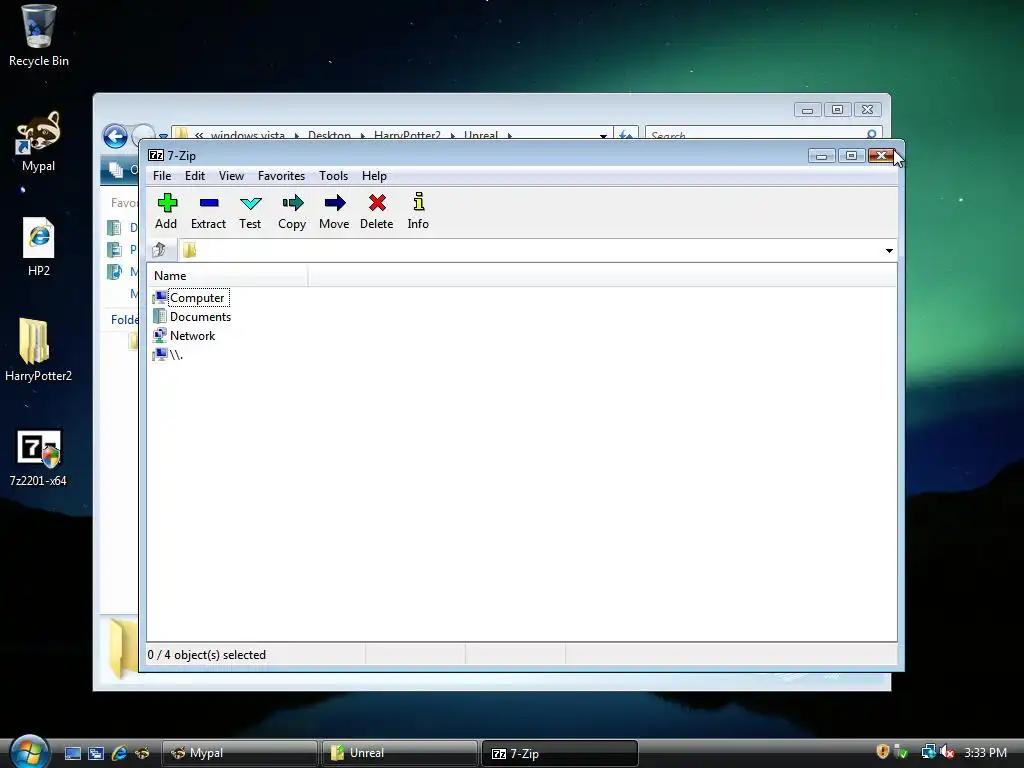Select the Move toolbar icon
Screen dimensions: 1024x768
334,211
